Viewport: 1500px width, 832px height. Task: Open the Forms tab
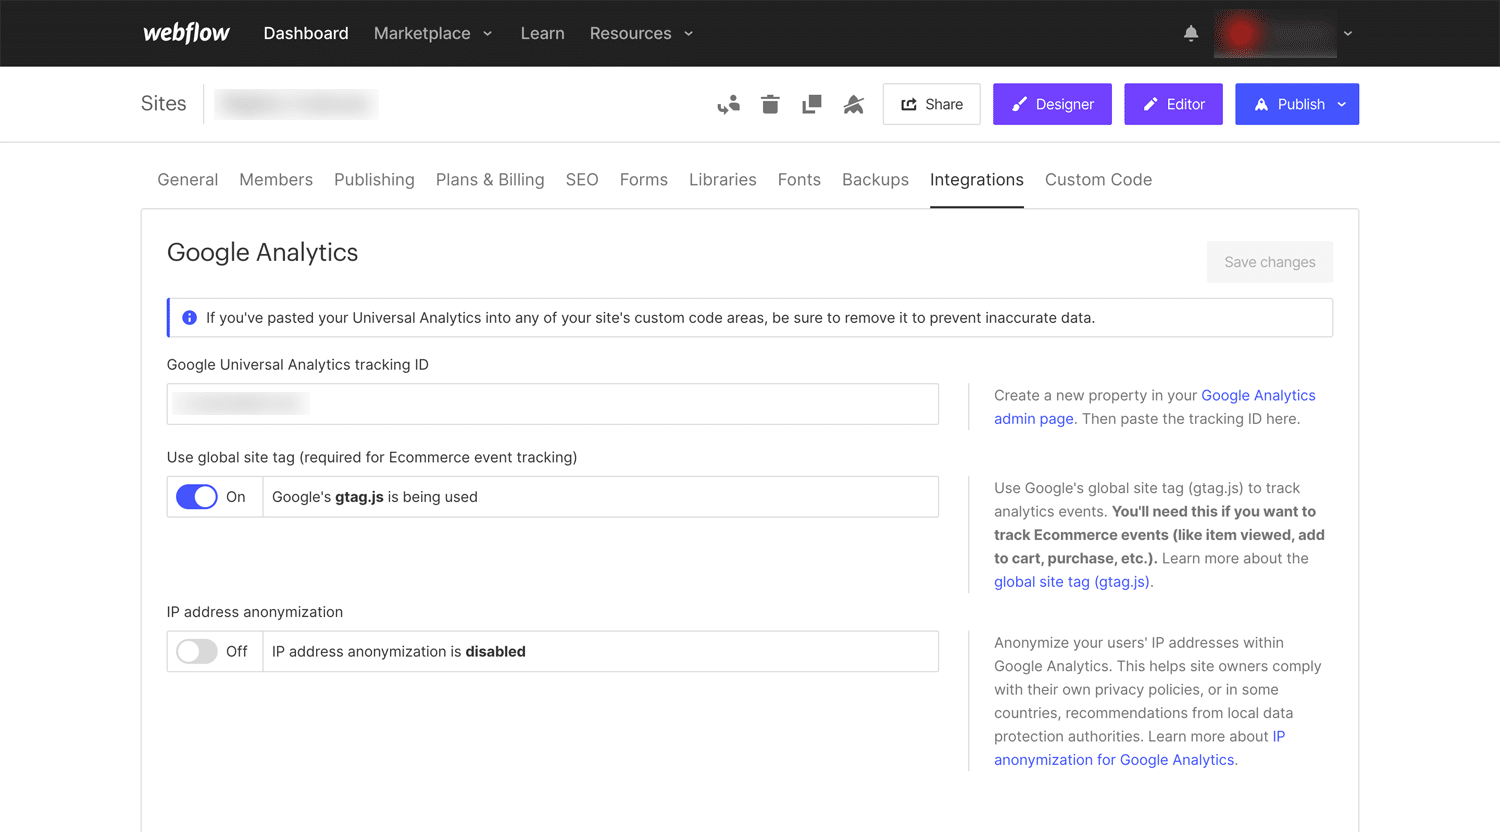click(644, 180)
